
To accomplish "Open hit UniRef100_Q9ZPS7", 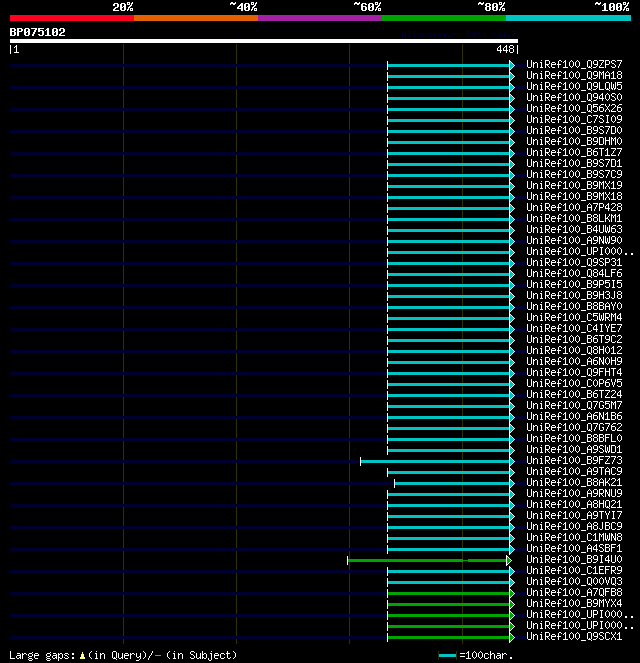I will click(x=574, y=64).
